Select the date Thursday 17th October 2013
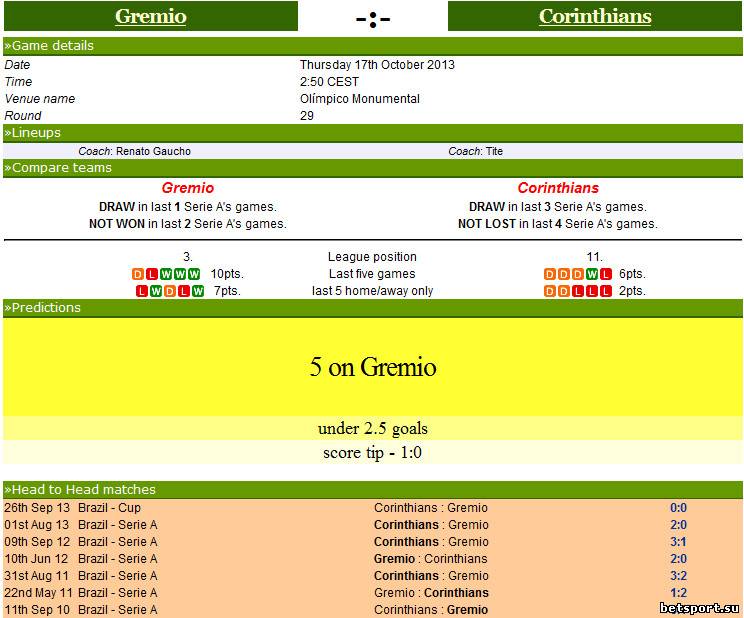The height and width of the screenshot is (618, 744). tap(377, 65)
